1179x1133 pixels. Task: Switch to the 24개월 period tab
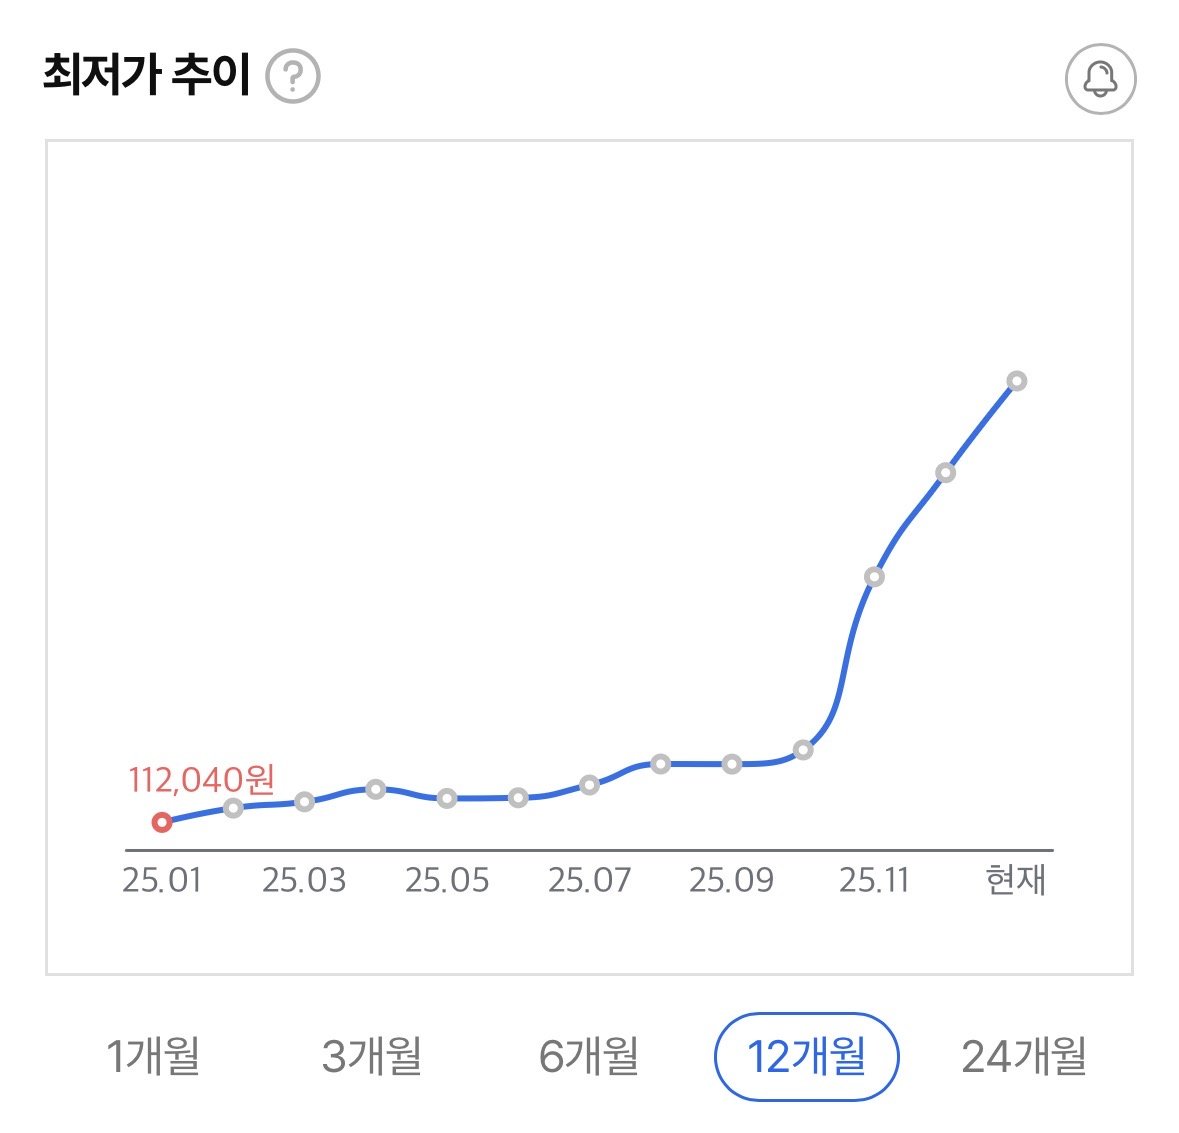[1024, 1056]
